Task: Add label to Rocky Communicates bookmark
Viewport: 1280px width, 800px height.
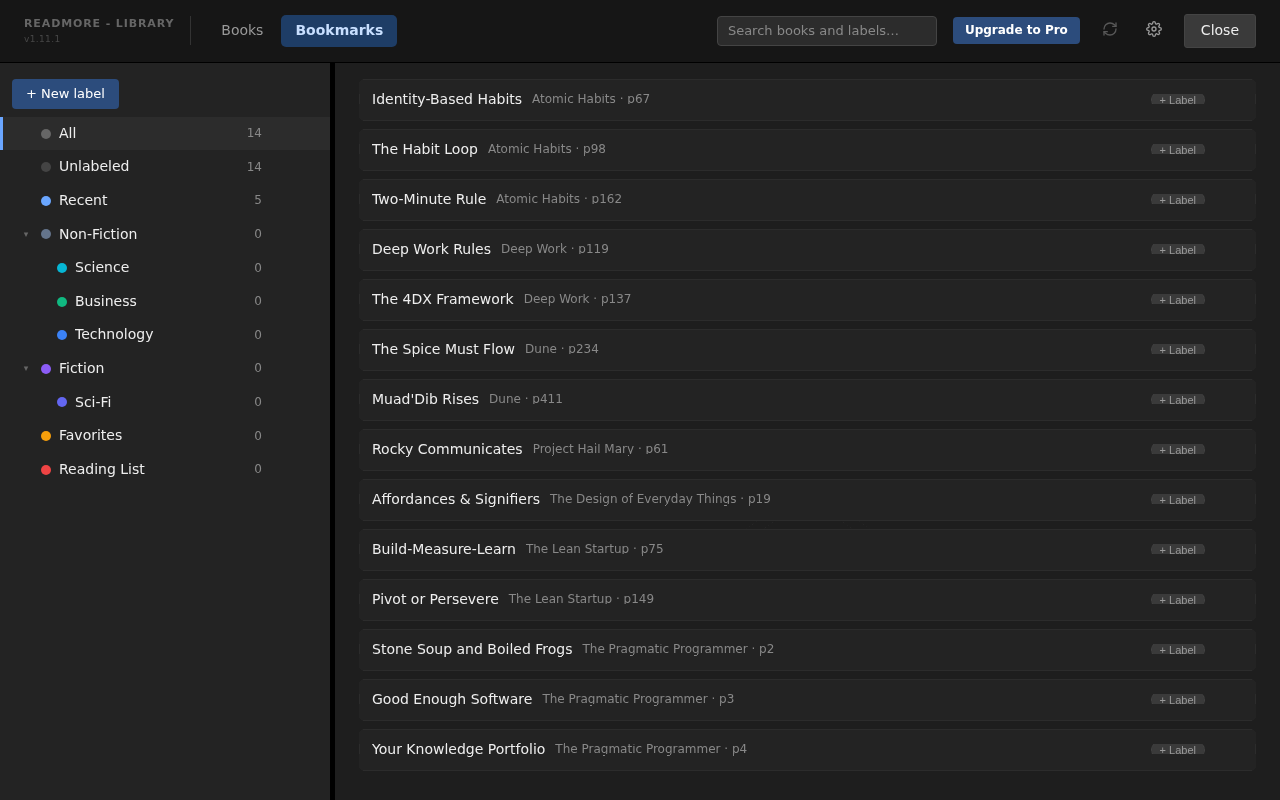Action: [1178, 450]
